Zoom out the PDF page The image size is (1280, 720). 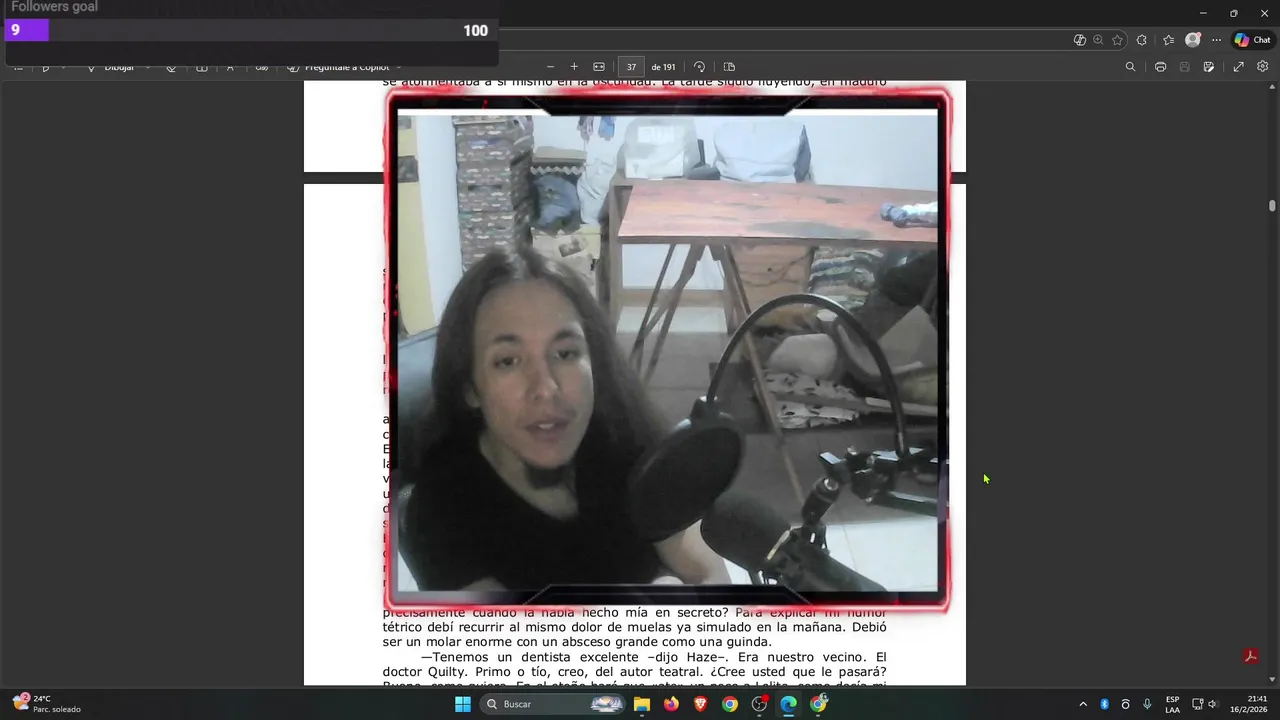pyautogui.click(x=550, y=67)
